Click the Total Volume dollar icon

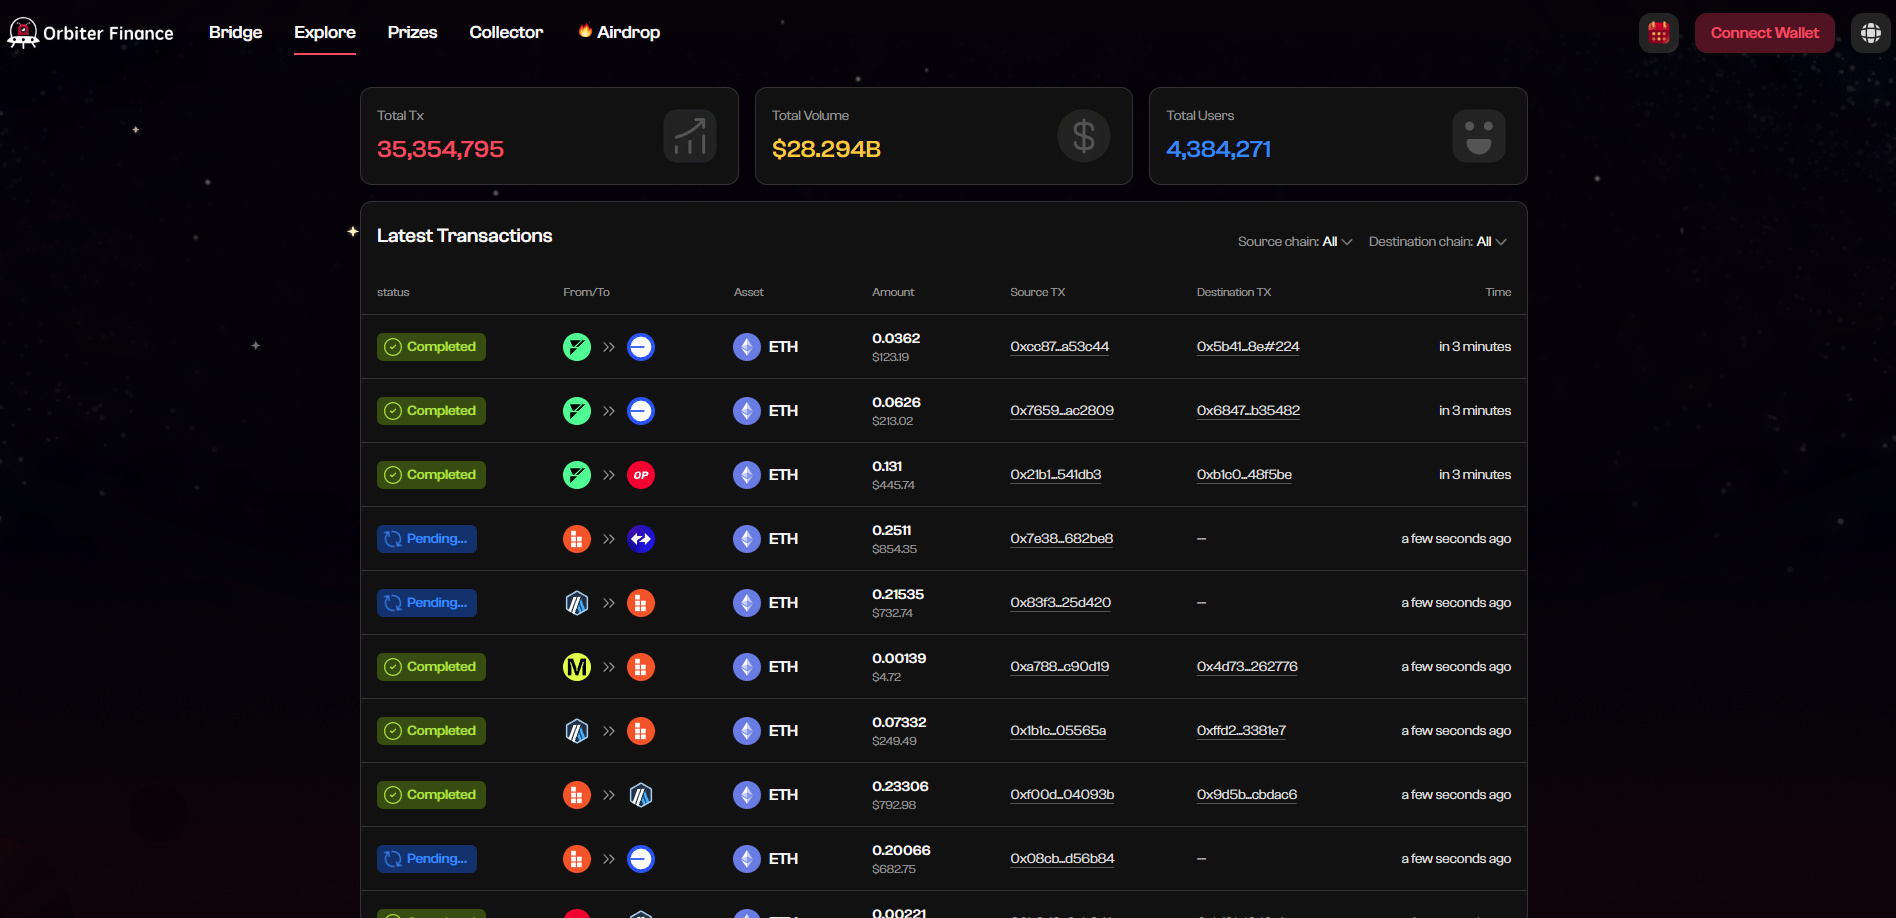point(1084,136)
